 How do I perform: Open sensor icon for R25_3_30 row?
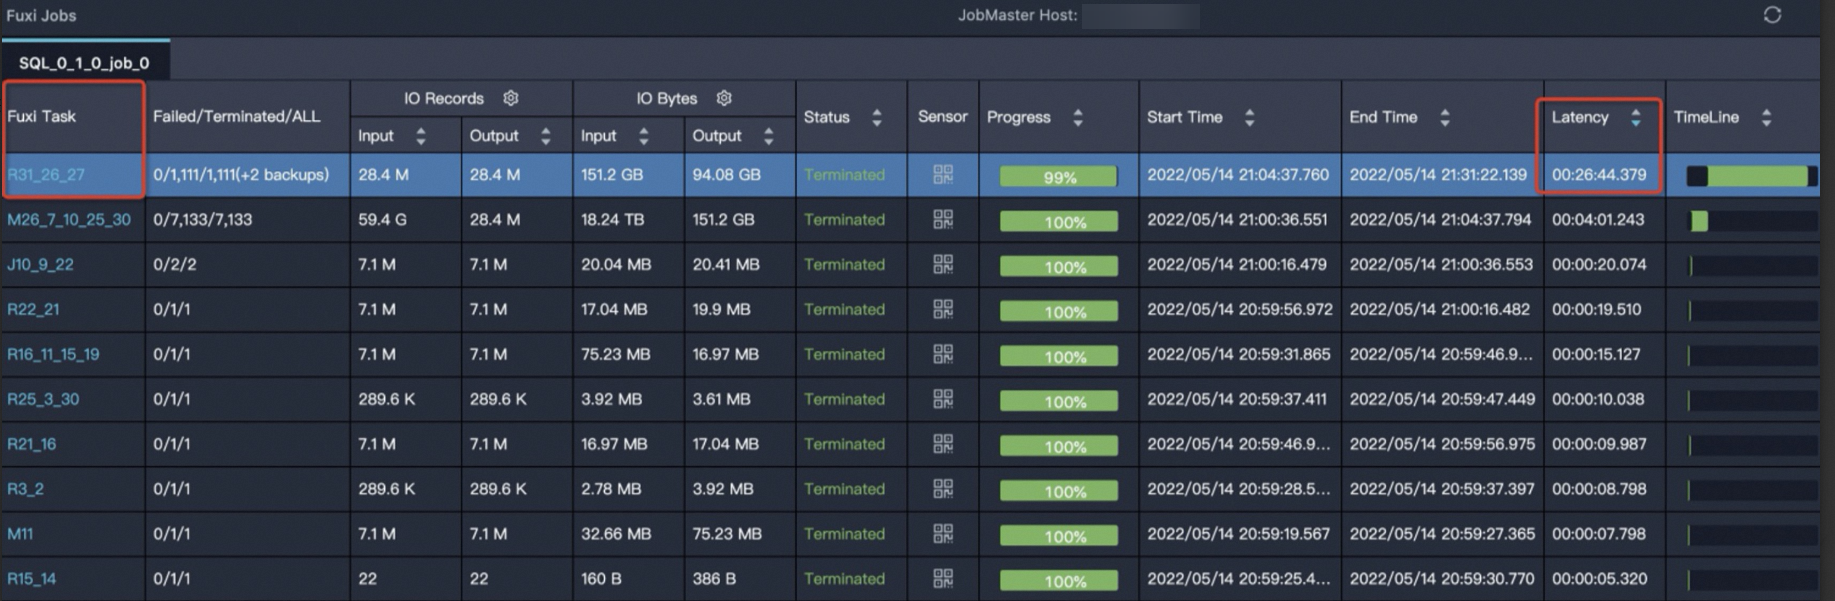coord(942,399)
